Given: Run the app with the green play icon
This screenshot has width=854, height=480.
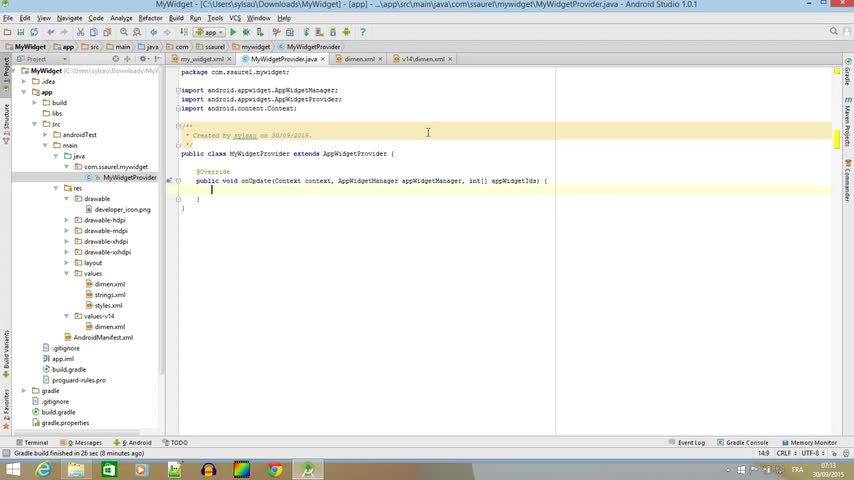Looking at the screenshot, I should [233, 32].
